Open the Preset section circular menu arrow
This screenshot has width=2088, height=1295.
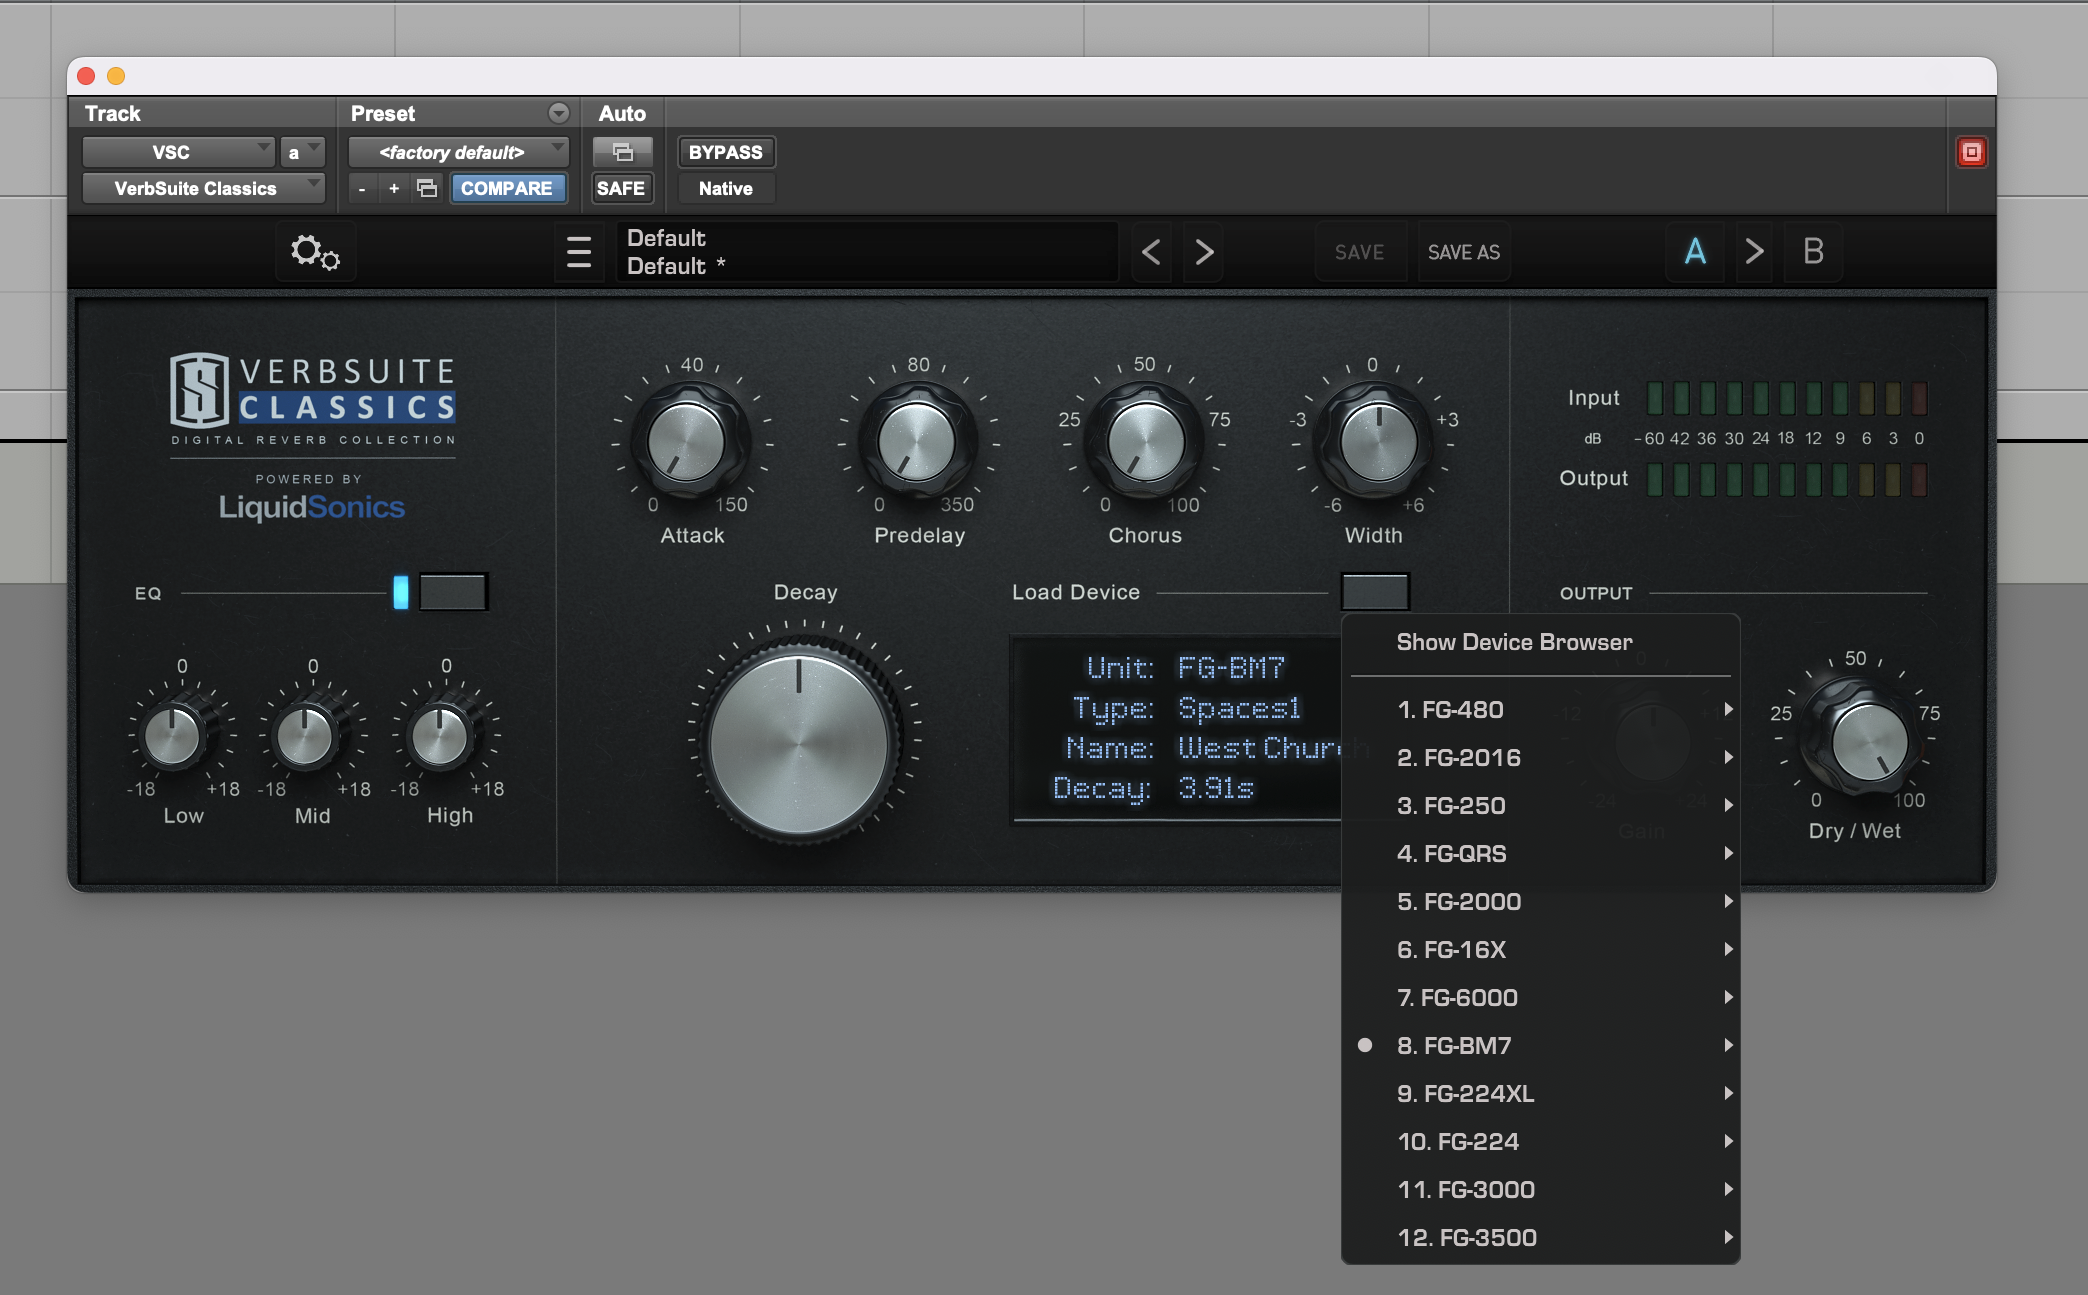(559, 113)
